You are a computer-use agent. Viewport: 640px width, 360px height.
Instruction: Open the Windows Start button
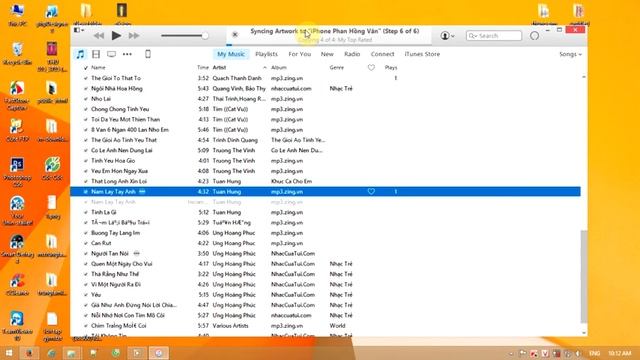pyautogui.click(x=9, y=353)
